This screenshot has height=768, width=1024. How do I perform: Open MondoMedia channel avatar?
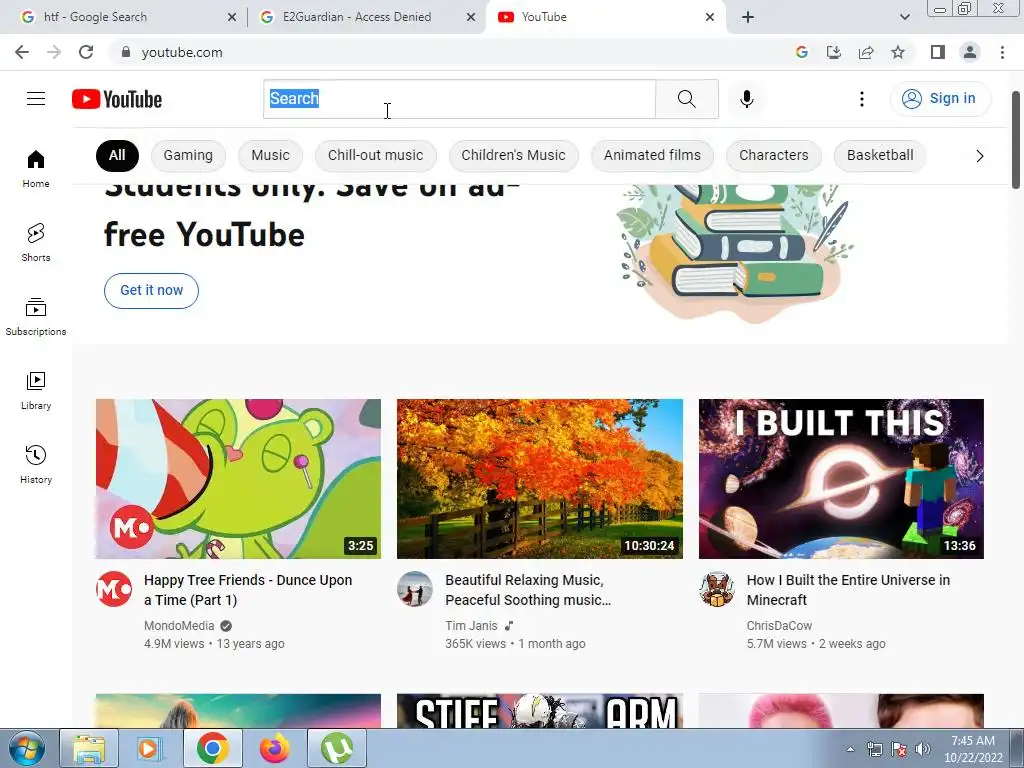click(114, 589)
